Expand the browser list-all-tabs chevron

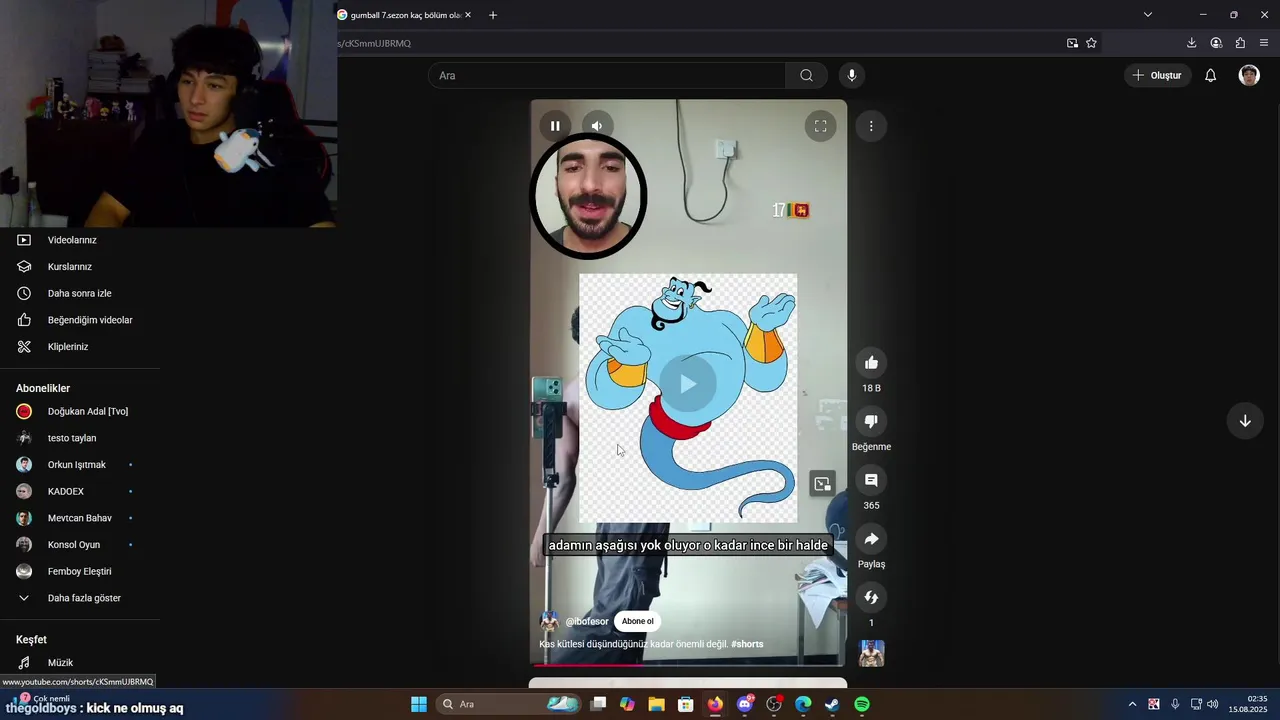tap(1148, 15)
